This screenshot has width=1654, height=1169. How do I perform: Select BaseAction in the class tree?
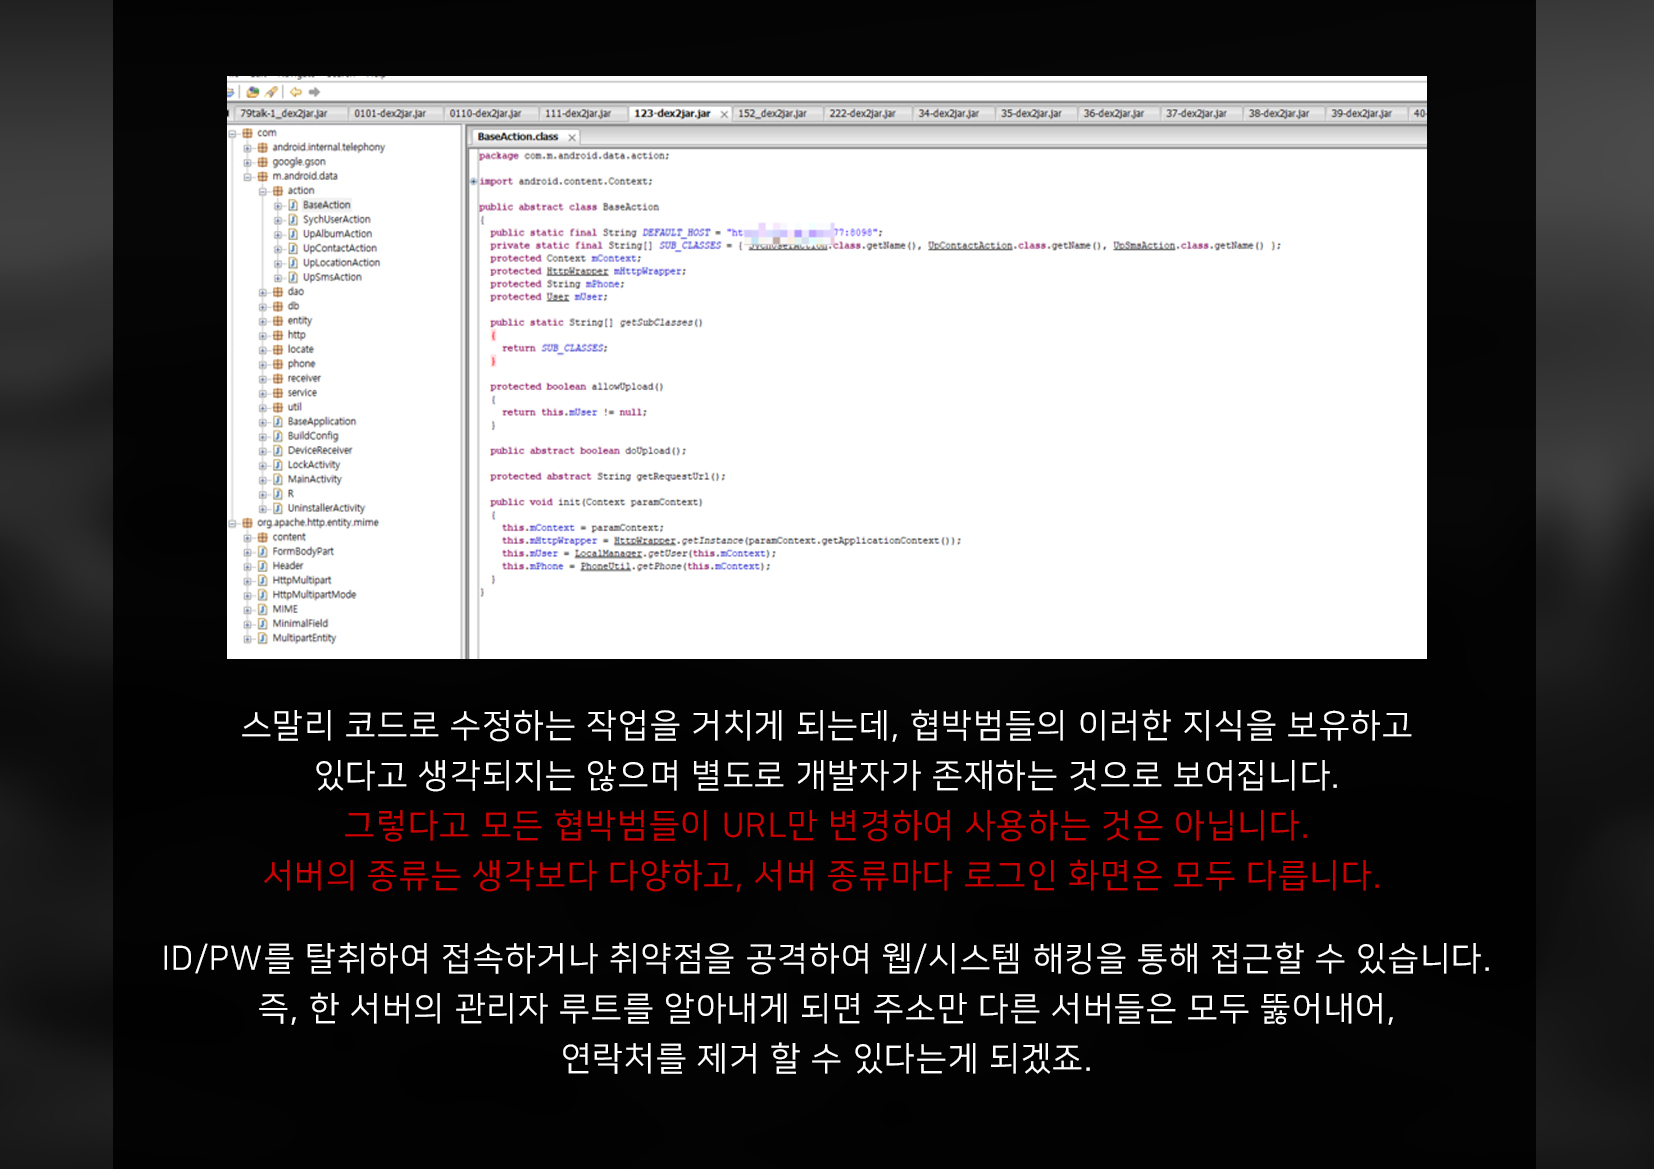[x=327, y=205]
